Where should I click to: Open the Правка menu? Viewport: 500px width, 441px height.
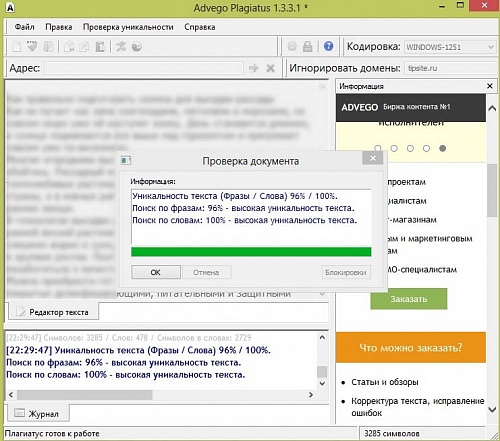tap(59, 27)
